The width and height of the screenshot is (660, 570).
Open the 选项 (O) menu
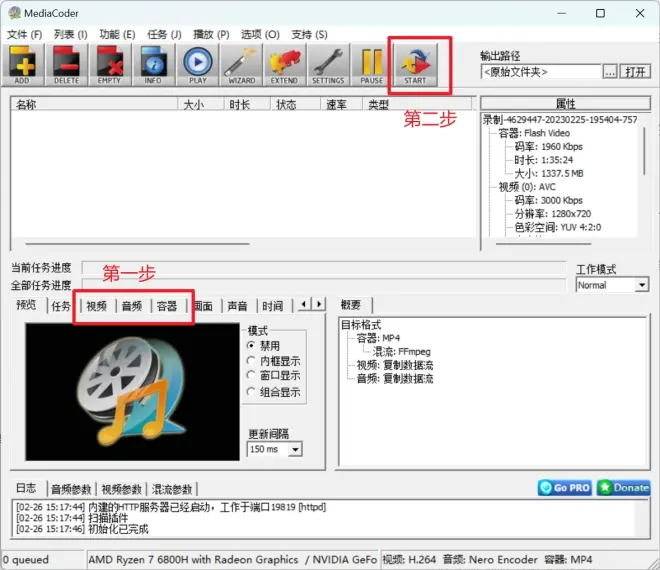tap(260, 35)
